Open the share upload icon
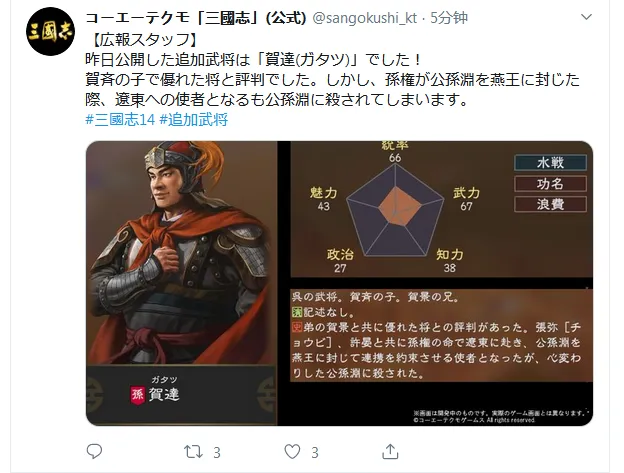This screenshot has height=473, width=624. (x=390, y=452)
